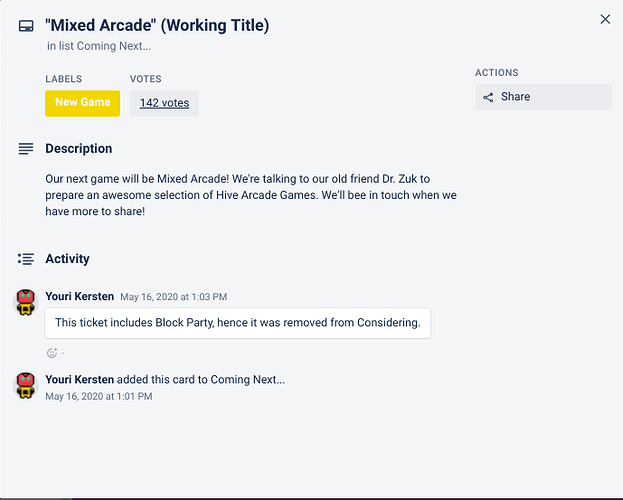
Task: Click the share icon in Actions
Action: (x=488, y=97)
